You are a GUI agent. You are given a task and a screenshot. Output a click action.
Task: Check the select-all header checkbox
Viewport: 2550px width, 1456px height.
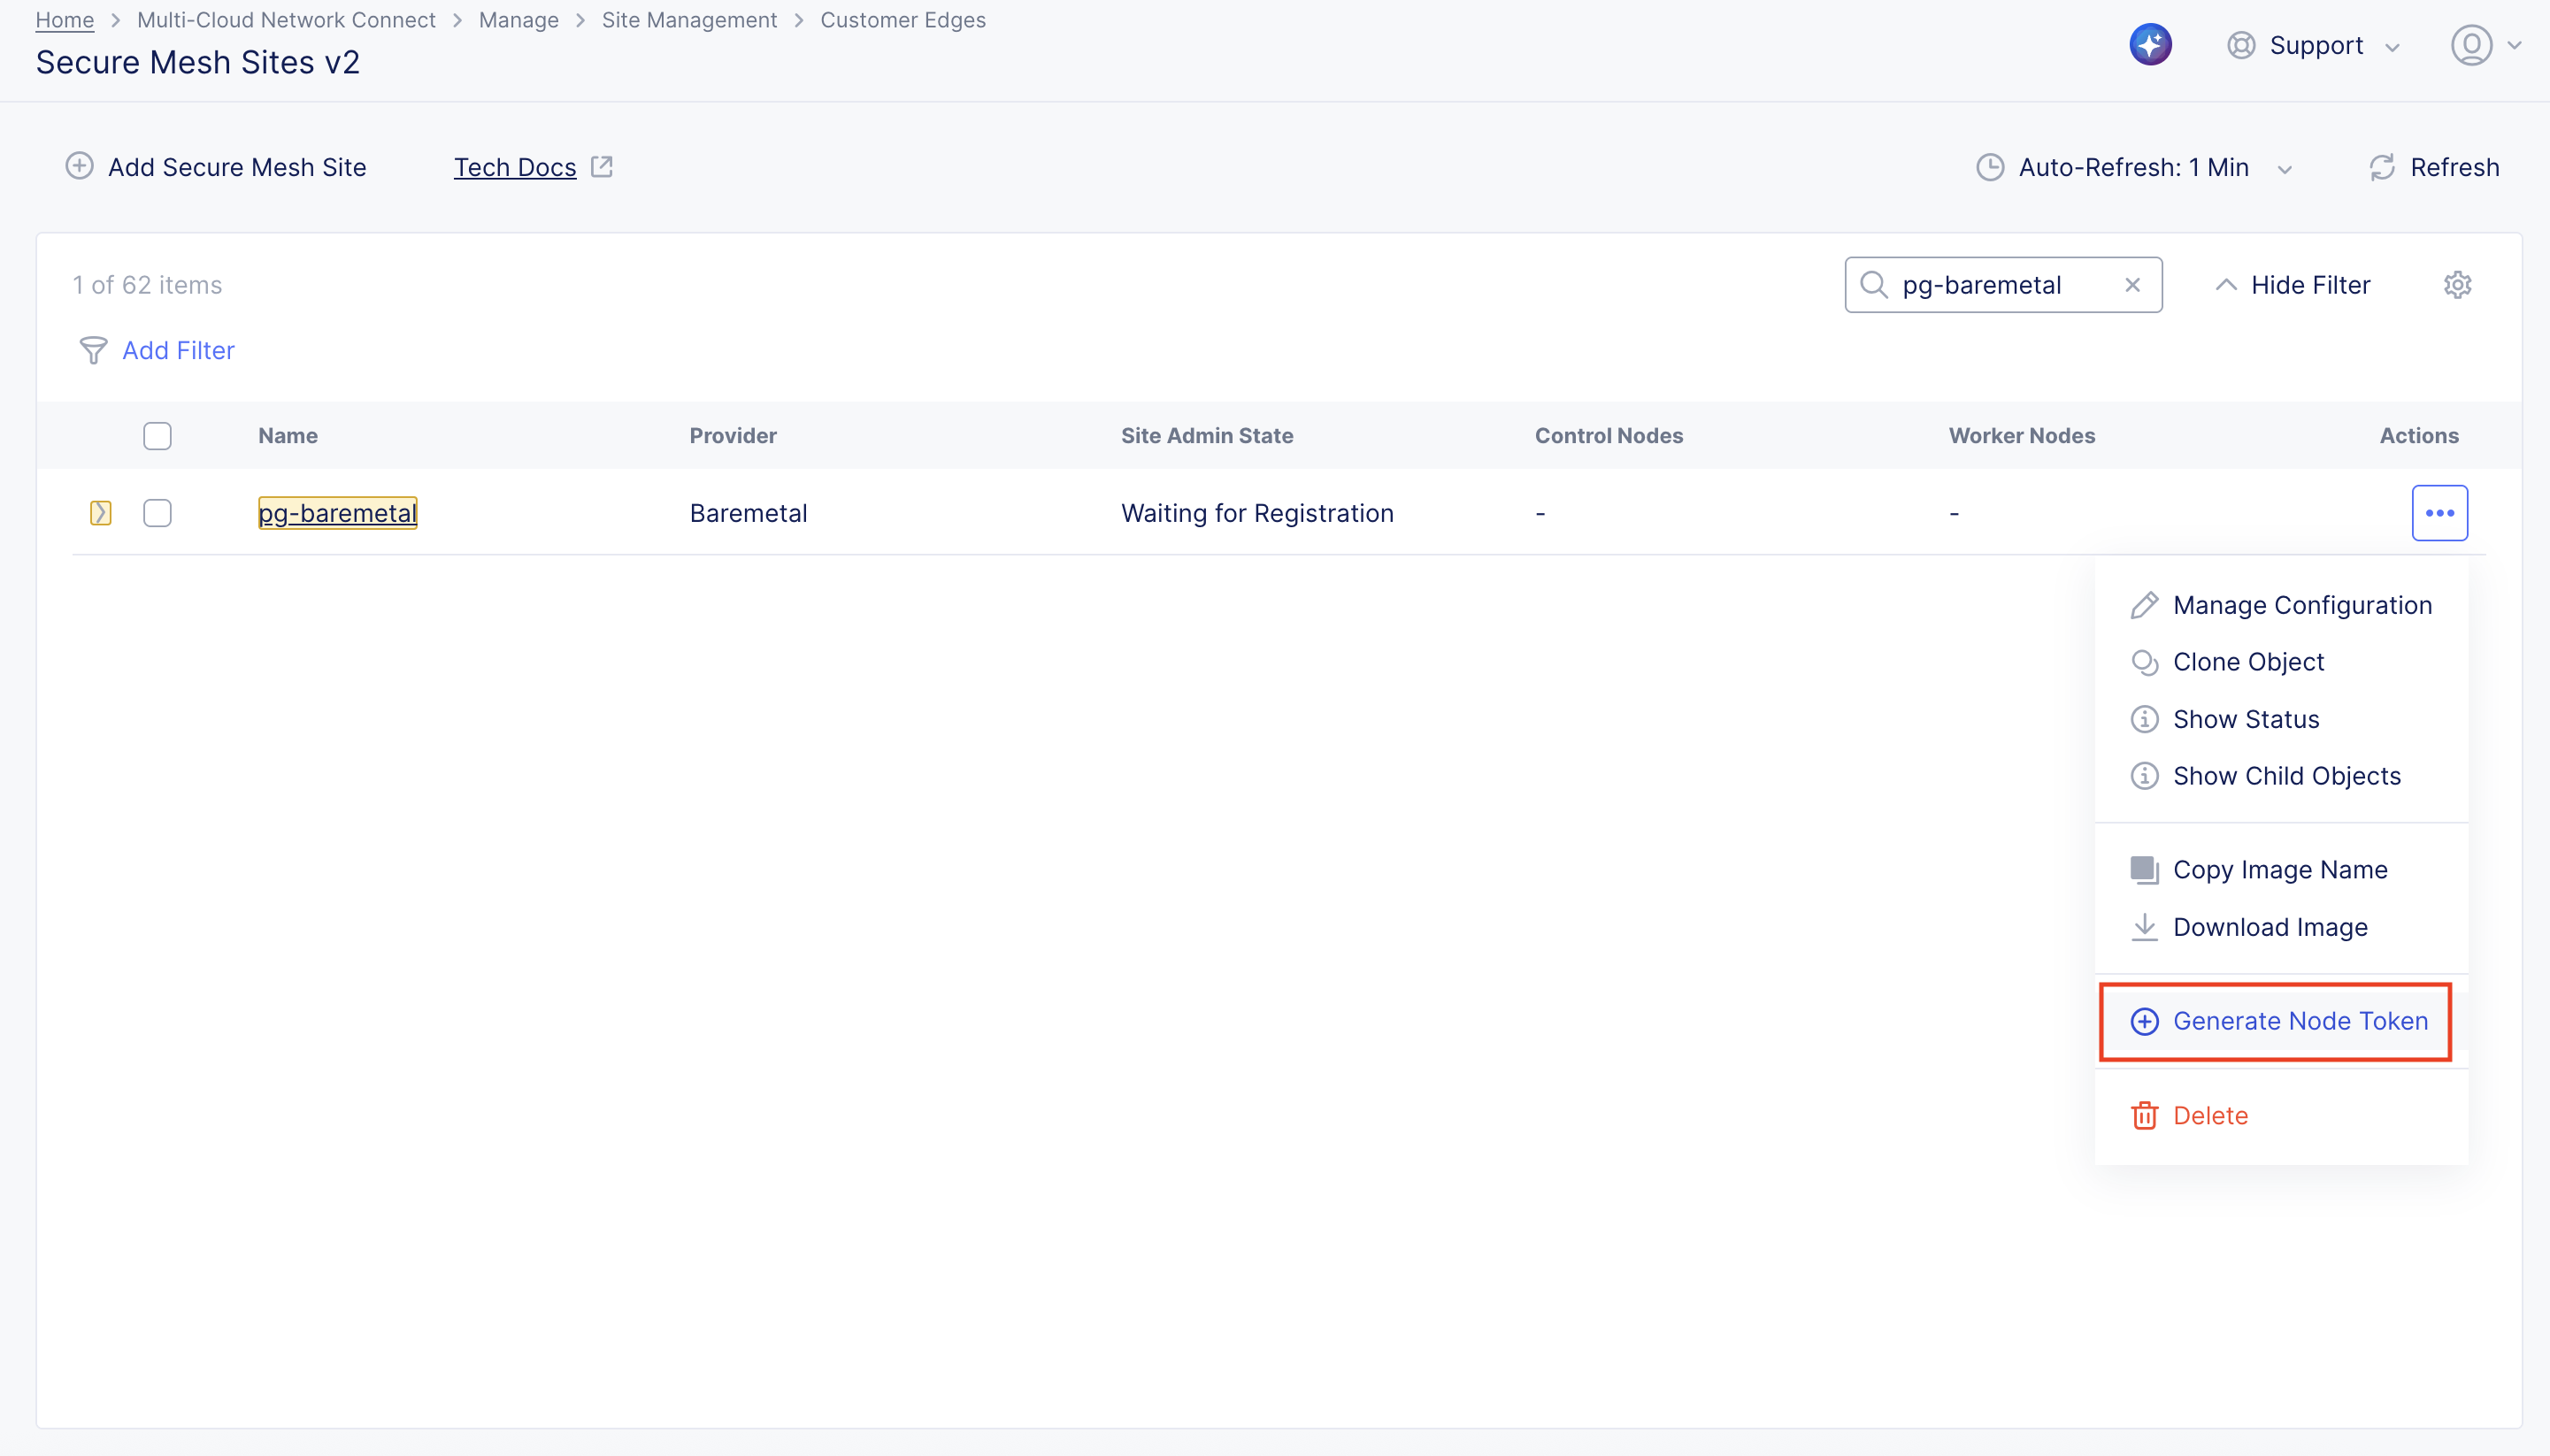tap(157, 436)
